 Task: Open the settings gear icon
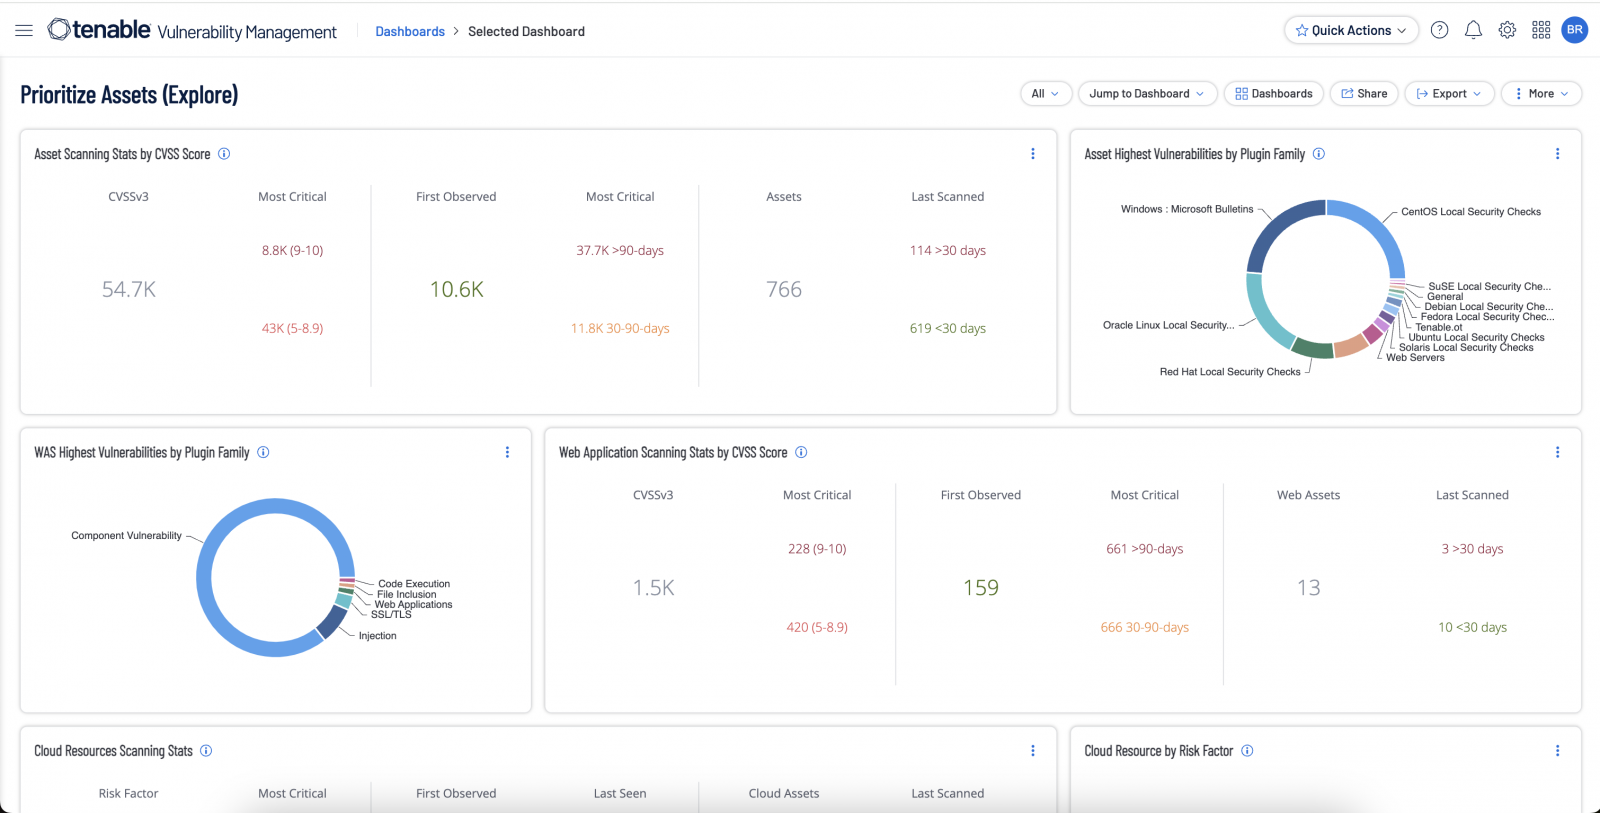point(1507,30)
